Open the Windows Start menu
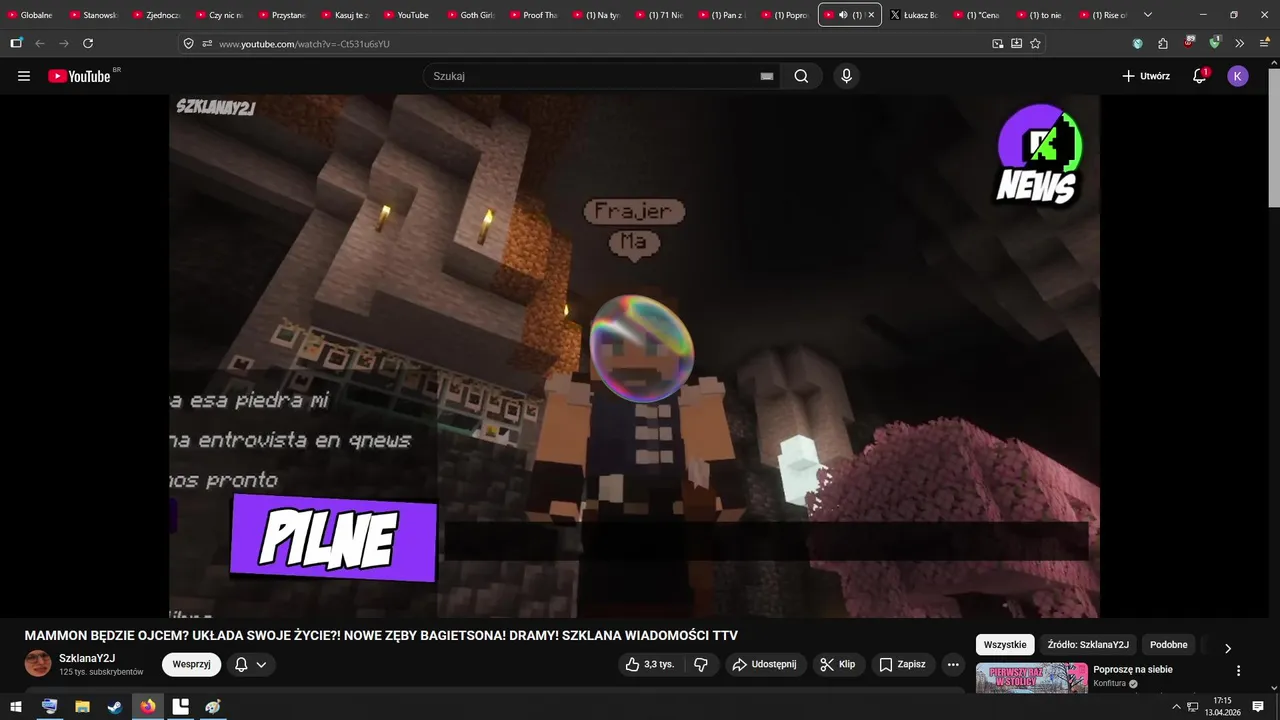The width and height of the screenshot is (1280, 720). coord(16,706)
